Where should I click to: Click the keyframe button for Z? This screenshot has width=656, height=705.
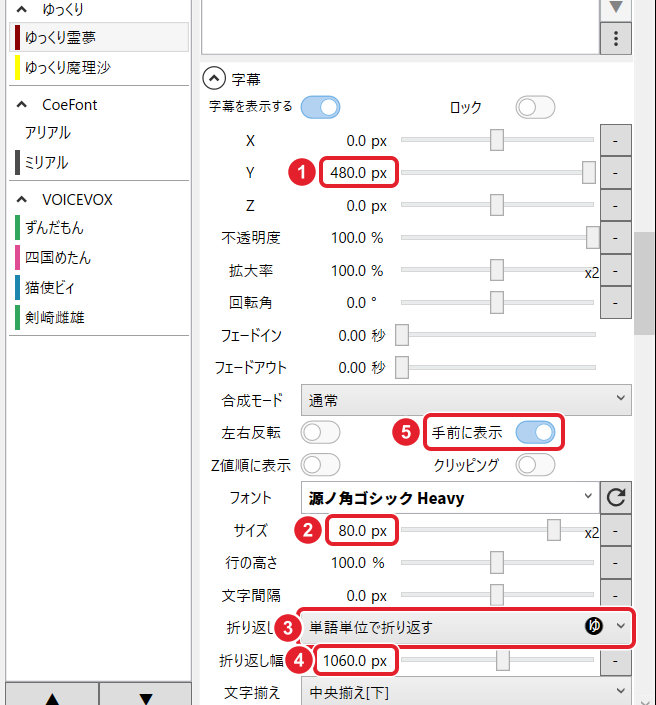616,205
